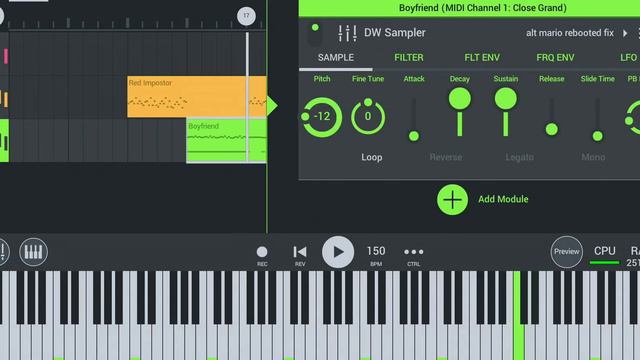Select the Red Impostor clip
This screenshot has height=360, width=640.
197,97
